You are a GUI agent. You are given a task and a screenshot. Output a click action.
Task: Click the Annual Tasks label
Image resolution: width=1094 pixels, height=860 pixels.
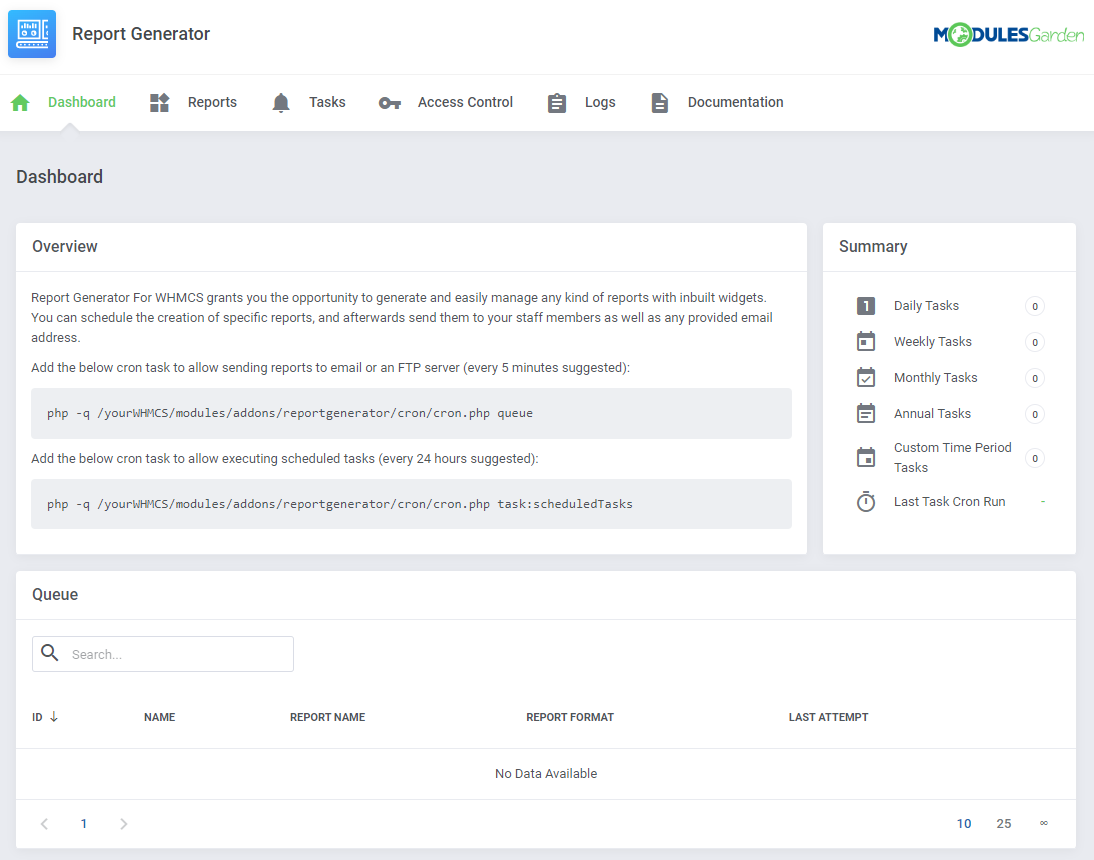[x=932, y=413]
